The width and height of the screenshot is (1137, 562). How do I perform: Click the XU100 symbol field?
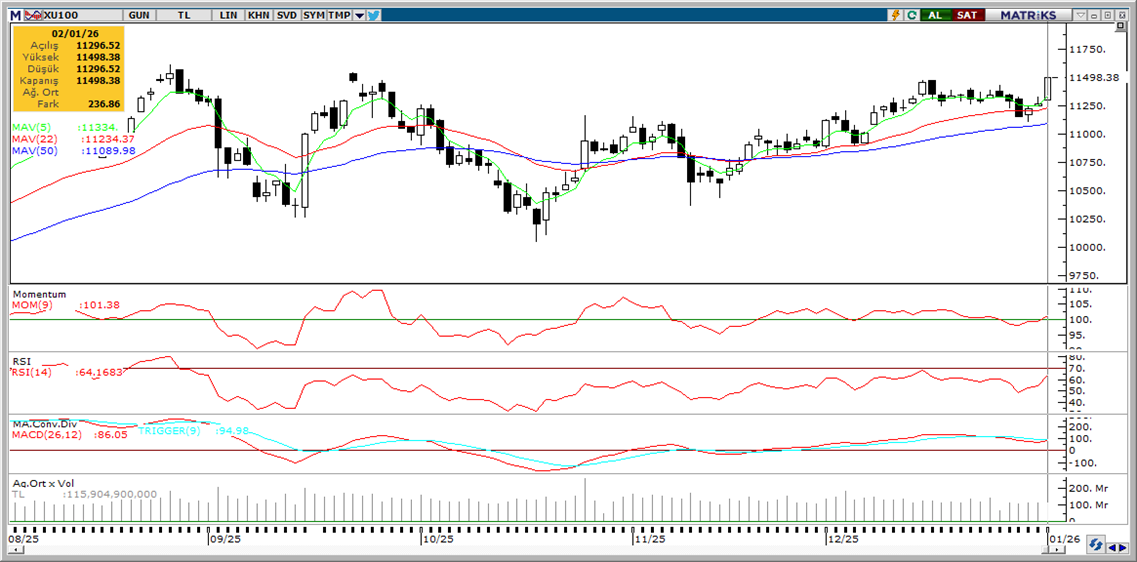[x=62, y=15]
